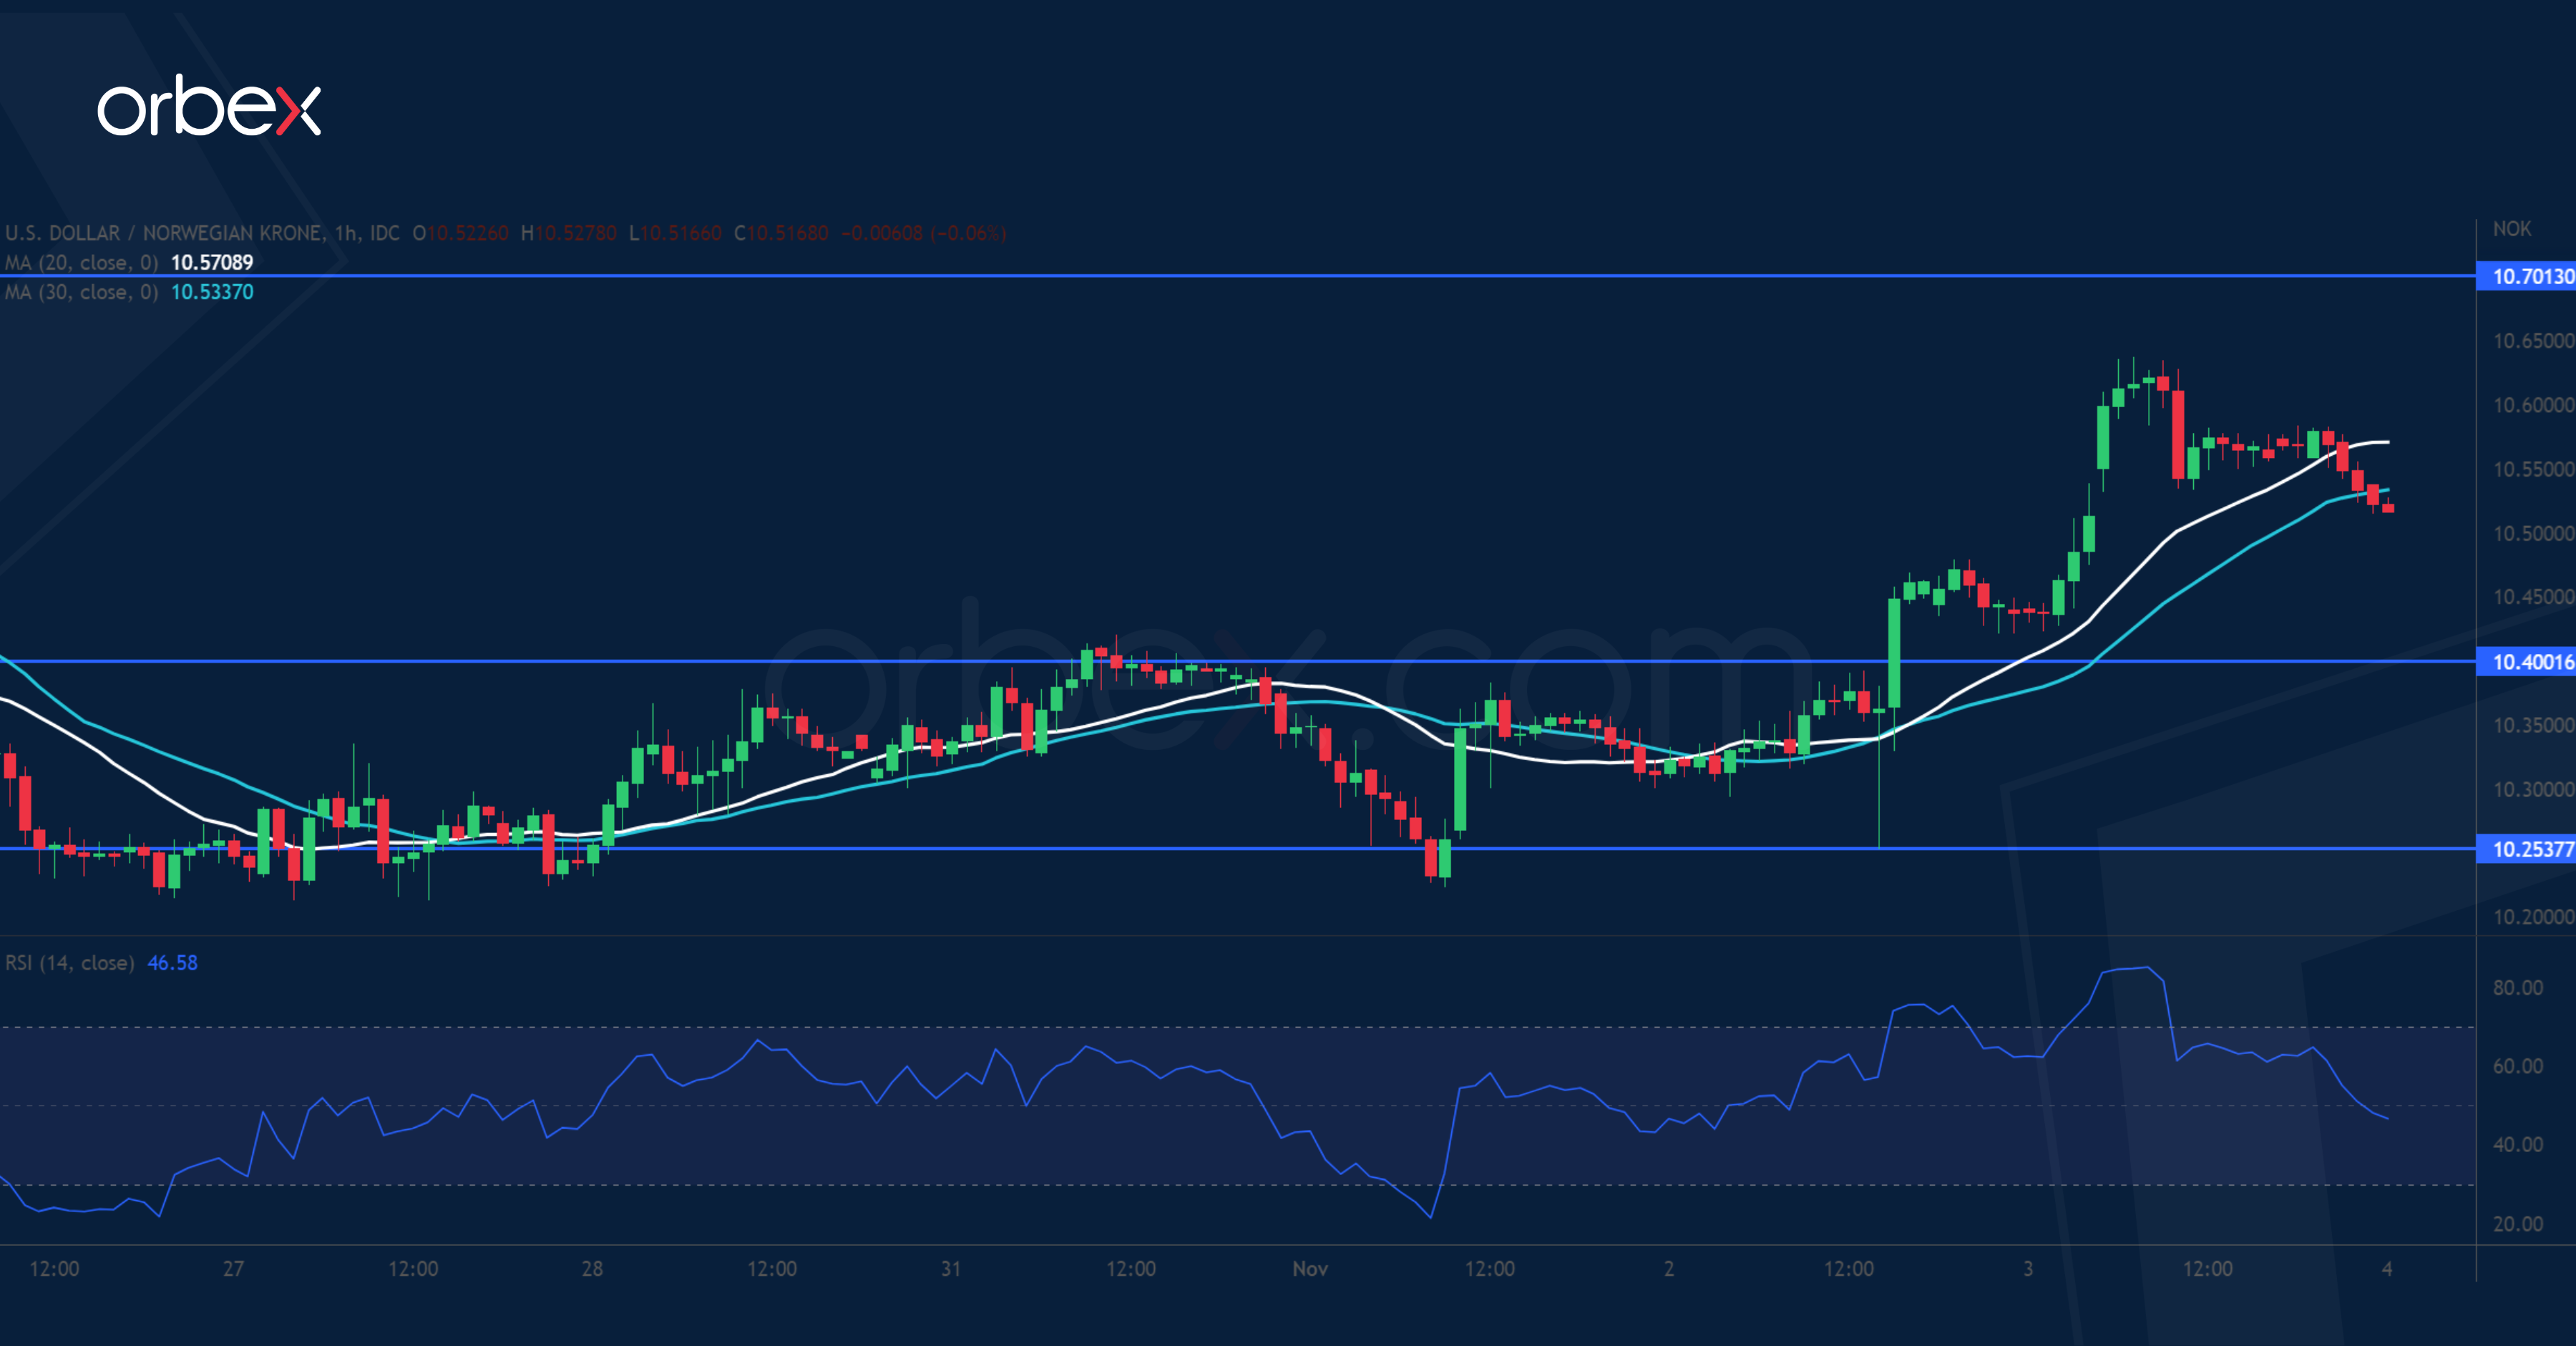This screenshot has width=2576, height=1346.
Task: Click the MA 30 indicator label
Action: [x=82, y=292]
